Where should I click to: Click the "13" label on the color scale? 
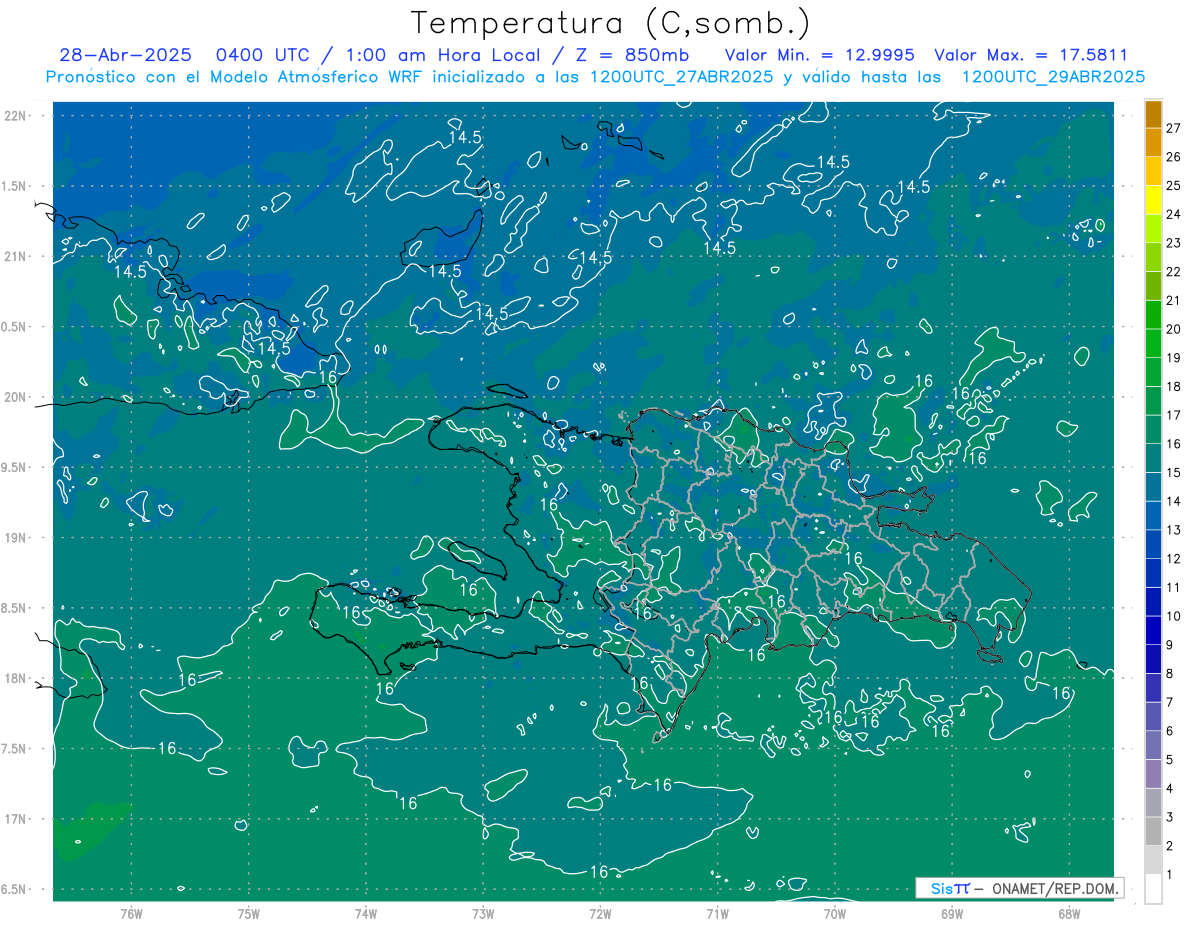point(1174,530)
